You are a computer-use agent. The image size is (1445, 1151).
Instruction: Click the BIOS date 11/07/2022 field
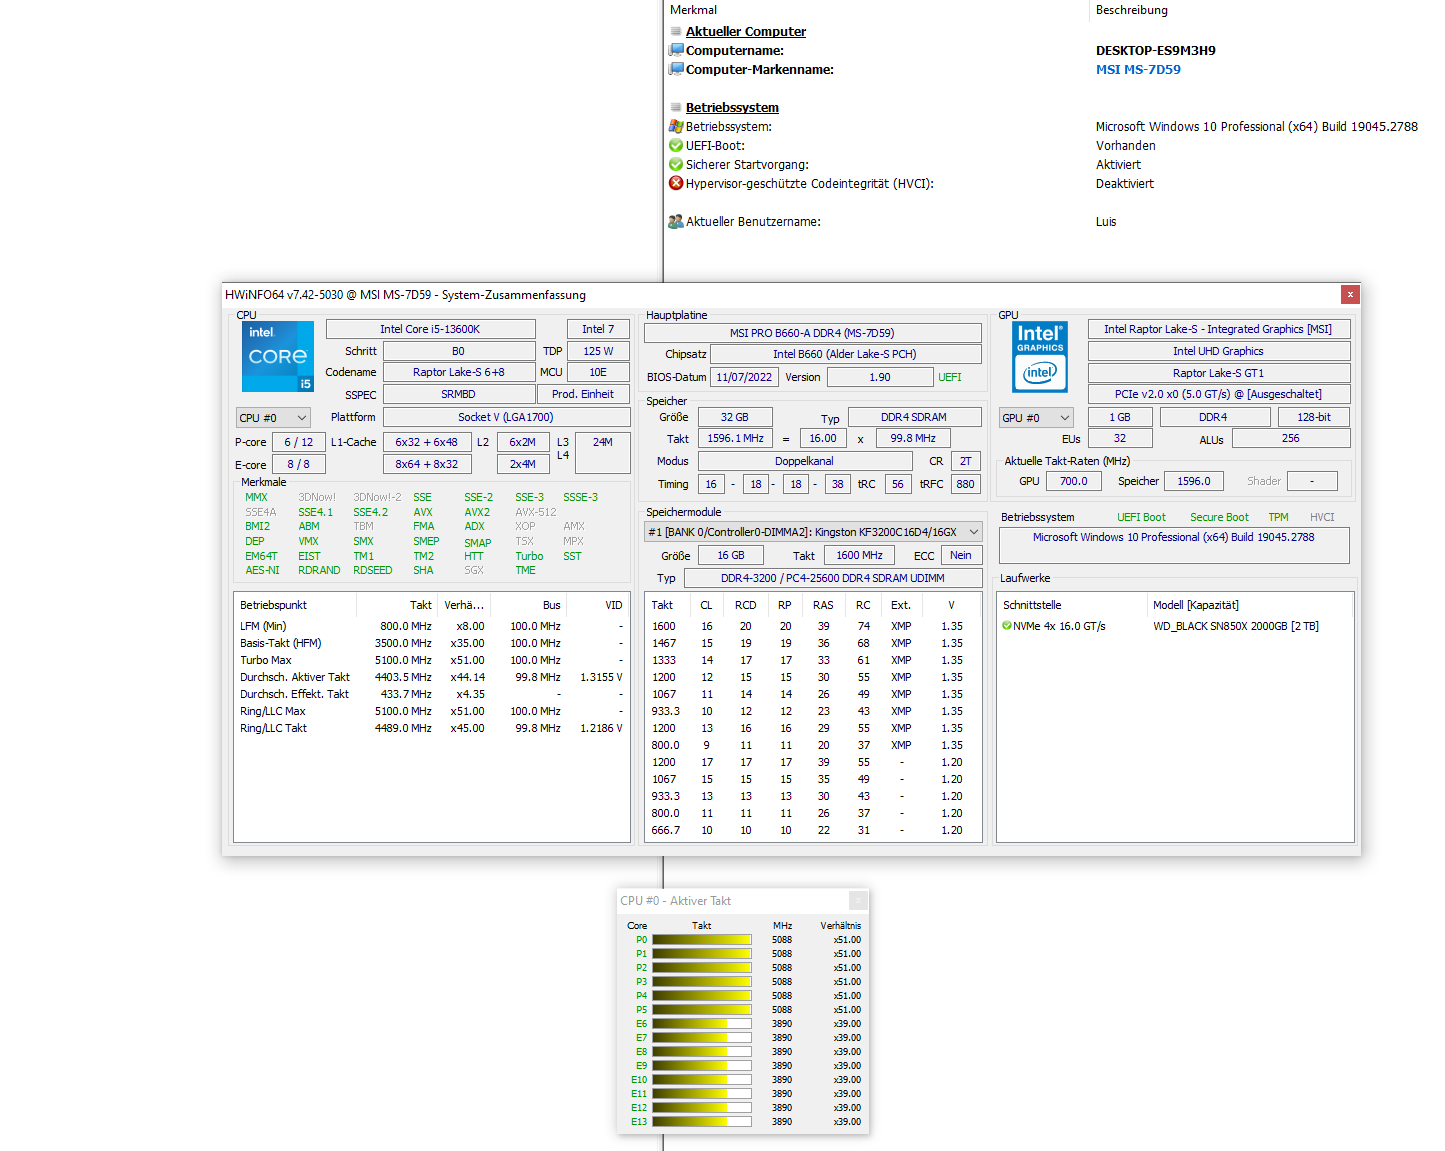[744, 377]
